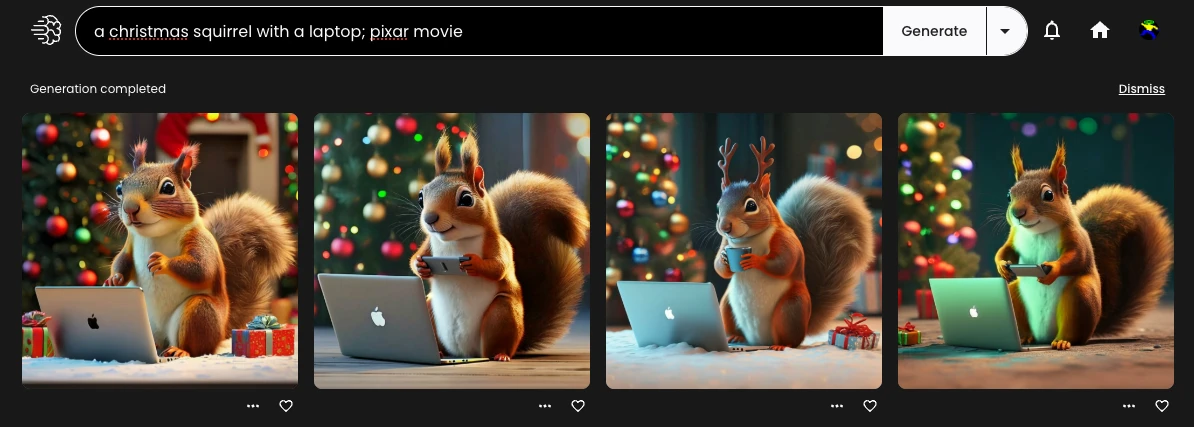Click the brain logo icon
1194x427 pixels.
46,31
